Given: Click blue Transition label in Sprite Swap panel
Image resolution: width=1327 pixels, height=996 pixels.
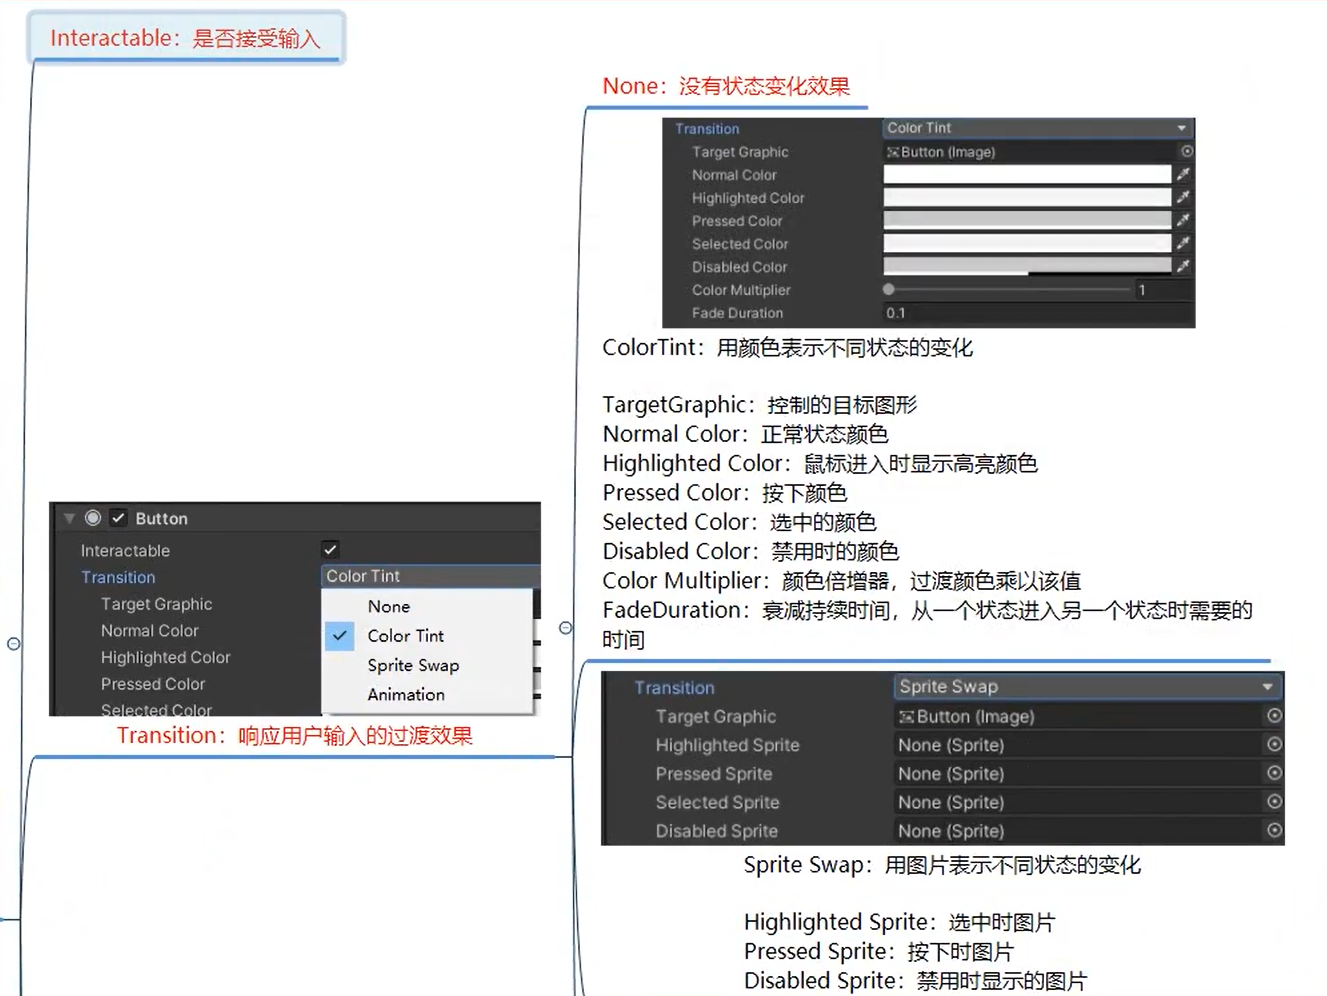Looking at the screenshot, I should [674, 688].
